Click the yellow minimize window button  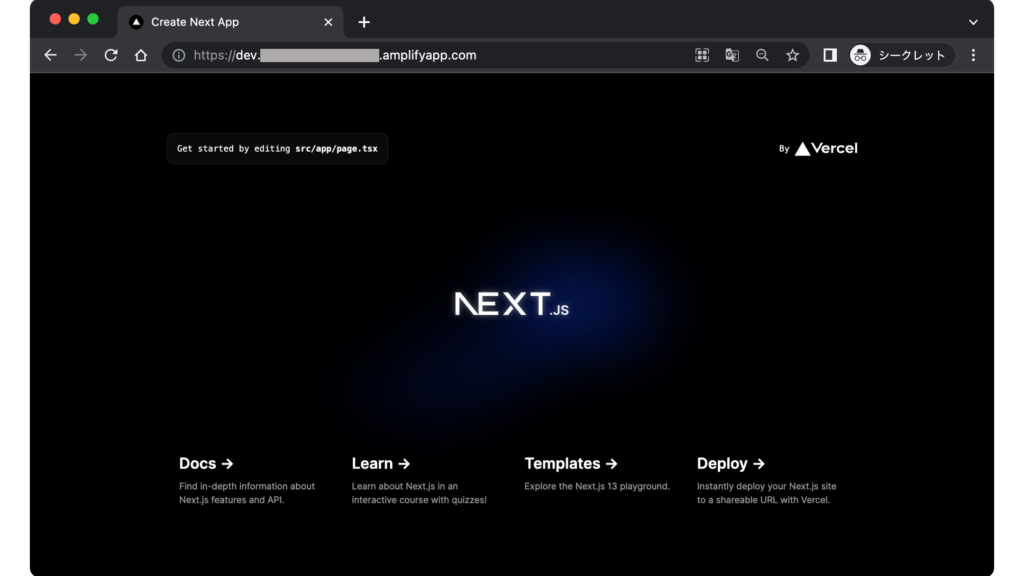point(74,19)
